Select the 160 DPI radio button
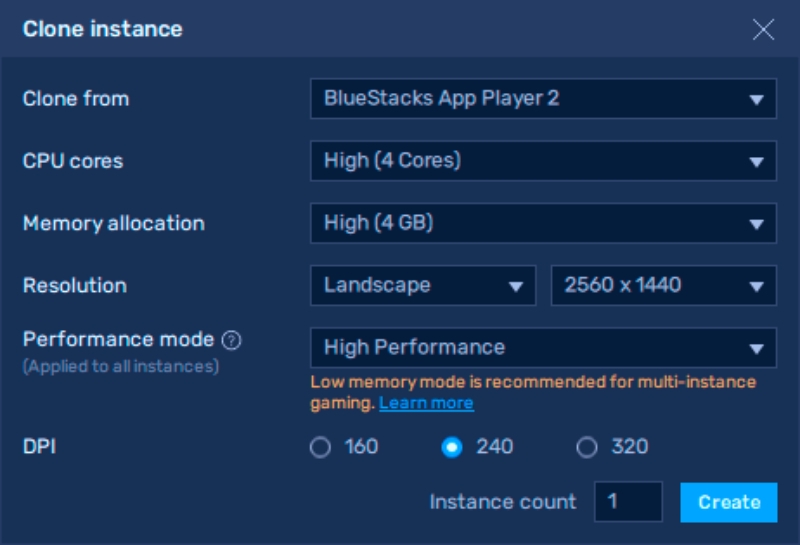The height and width of the screenshot is (545, 800). point(320,447)
